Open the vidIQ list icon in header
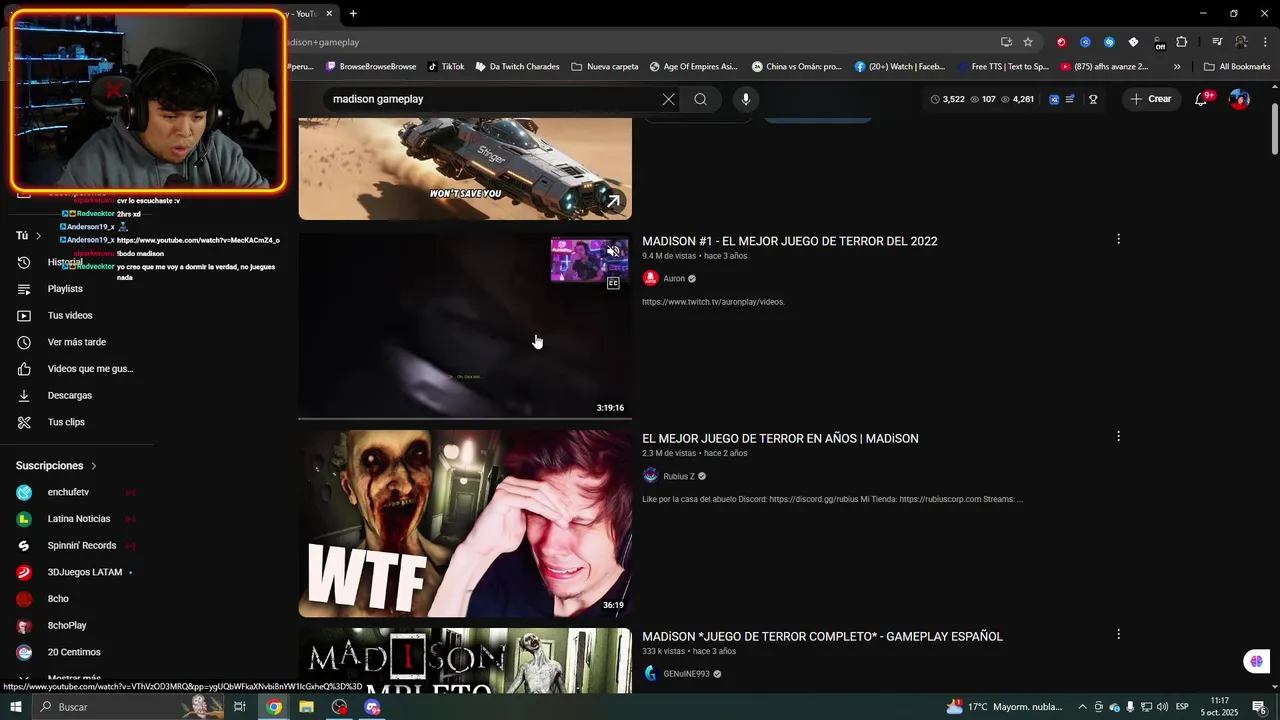The height and width of the screenshot is (720, 1280). (1070, 99)
